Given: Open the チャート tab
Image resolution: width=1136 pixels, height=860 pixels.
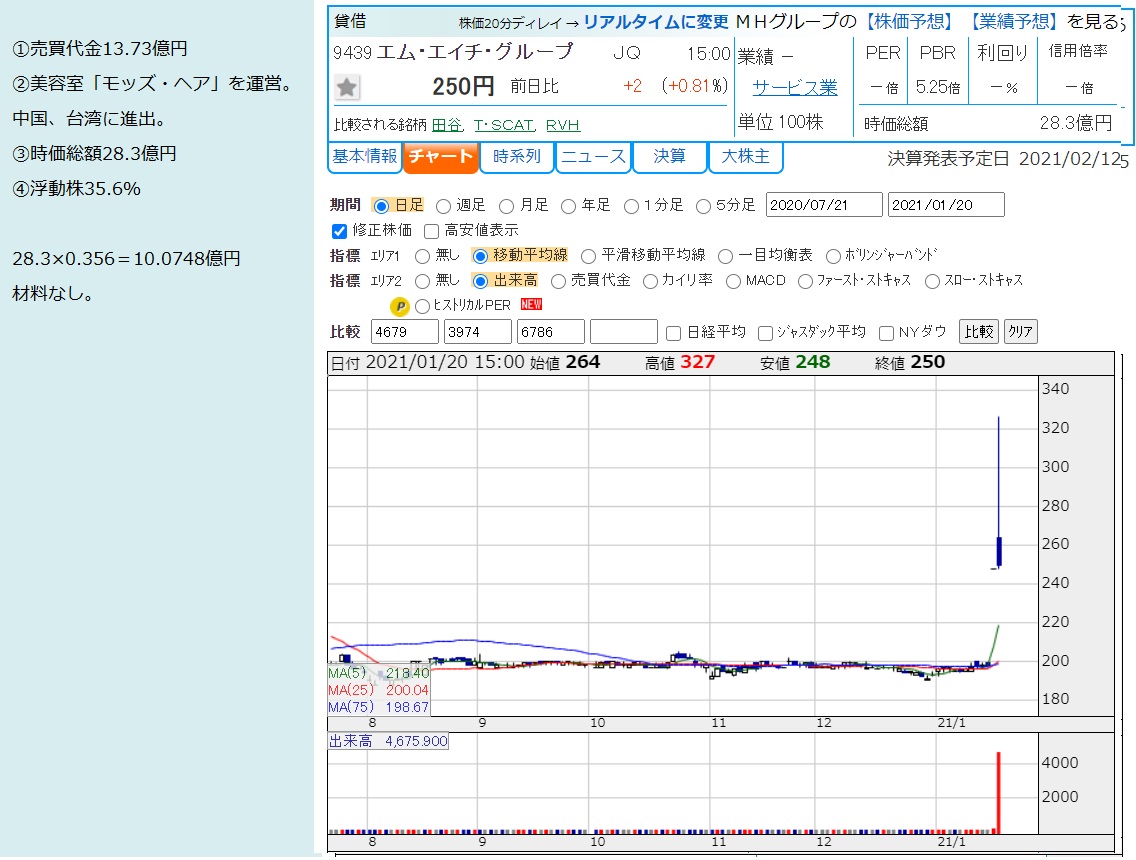Looking at the screenshot, I should [440, 156].
